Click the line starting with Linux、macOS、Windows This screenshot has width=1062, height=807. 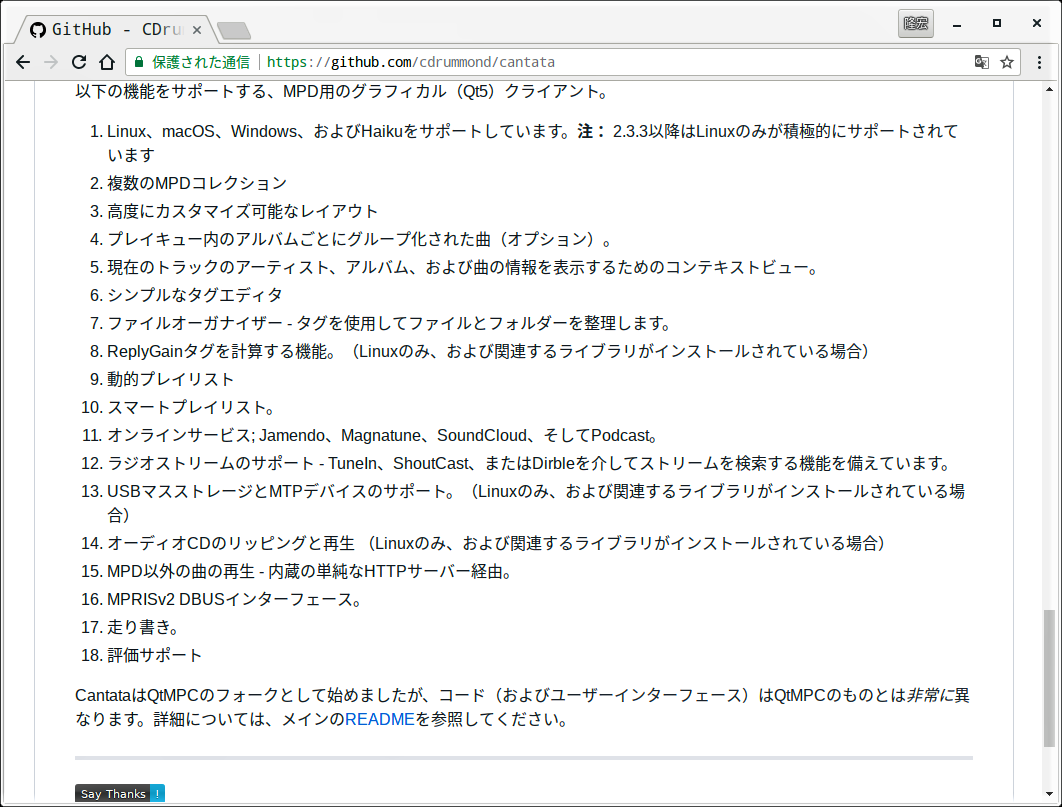[533, 143]
